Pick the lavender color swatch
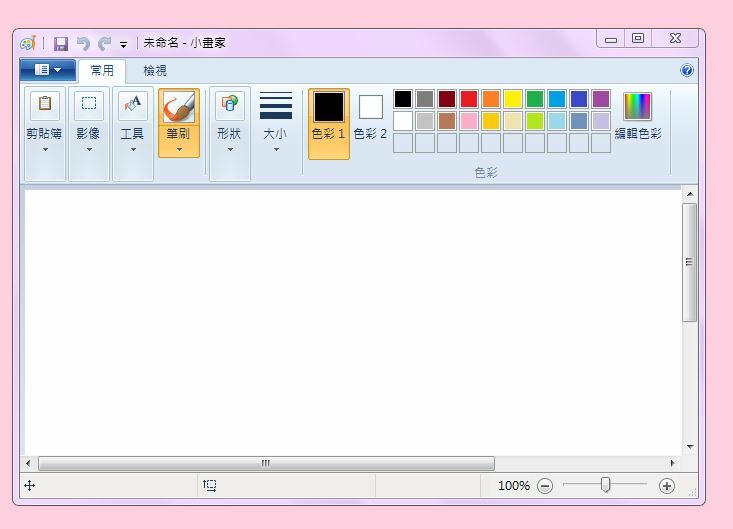The height and width of the screenshot is (529, 733). click(x=601, y=121)
